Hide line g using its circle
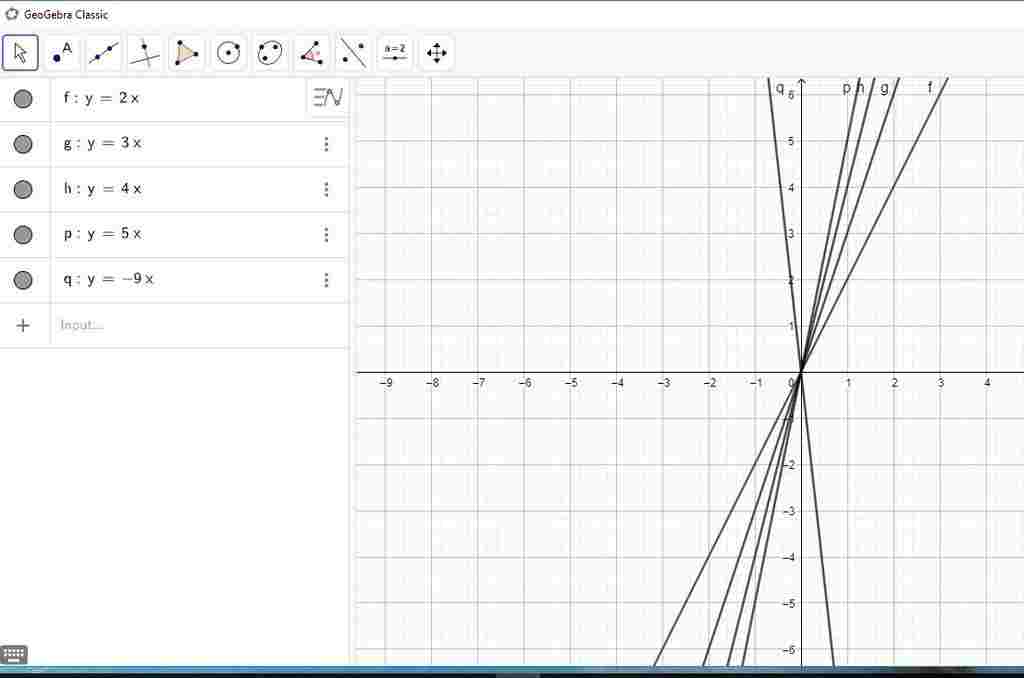1024x678 pixels. [23, 144]
